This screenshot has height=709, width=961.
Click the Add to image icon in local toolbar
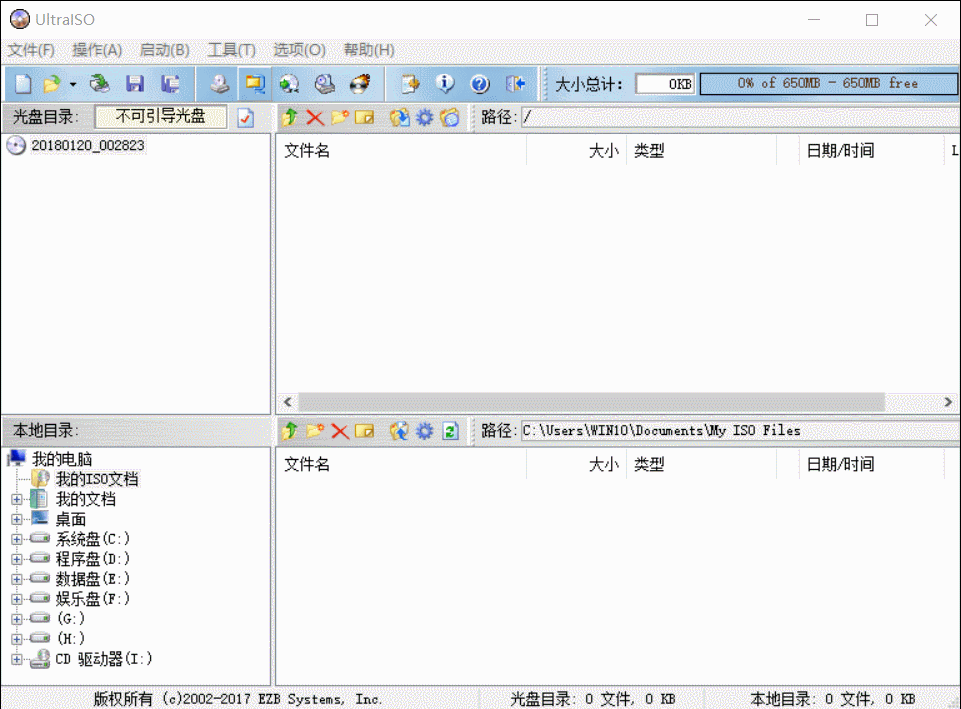point(400,431)
